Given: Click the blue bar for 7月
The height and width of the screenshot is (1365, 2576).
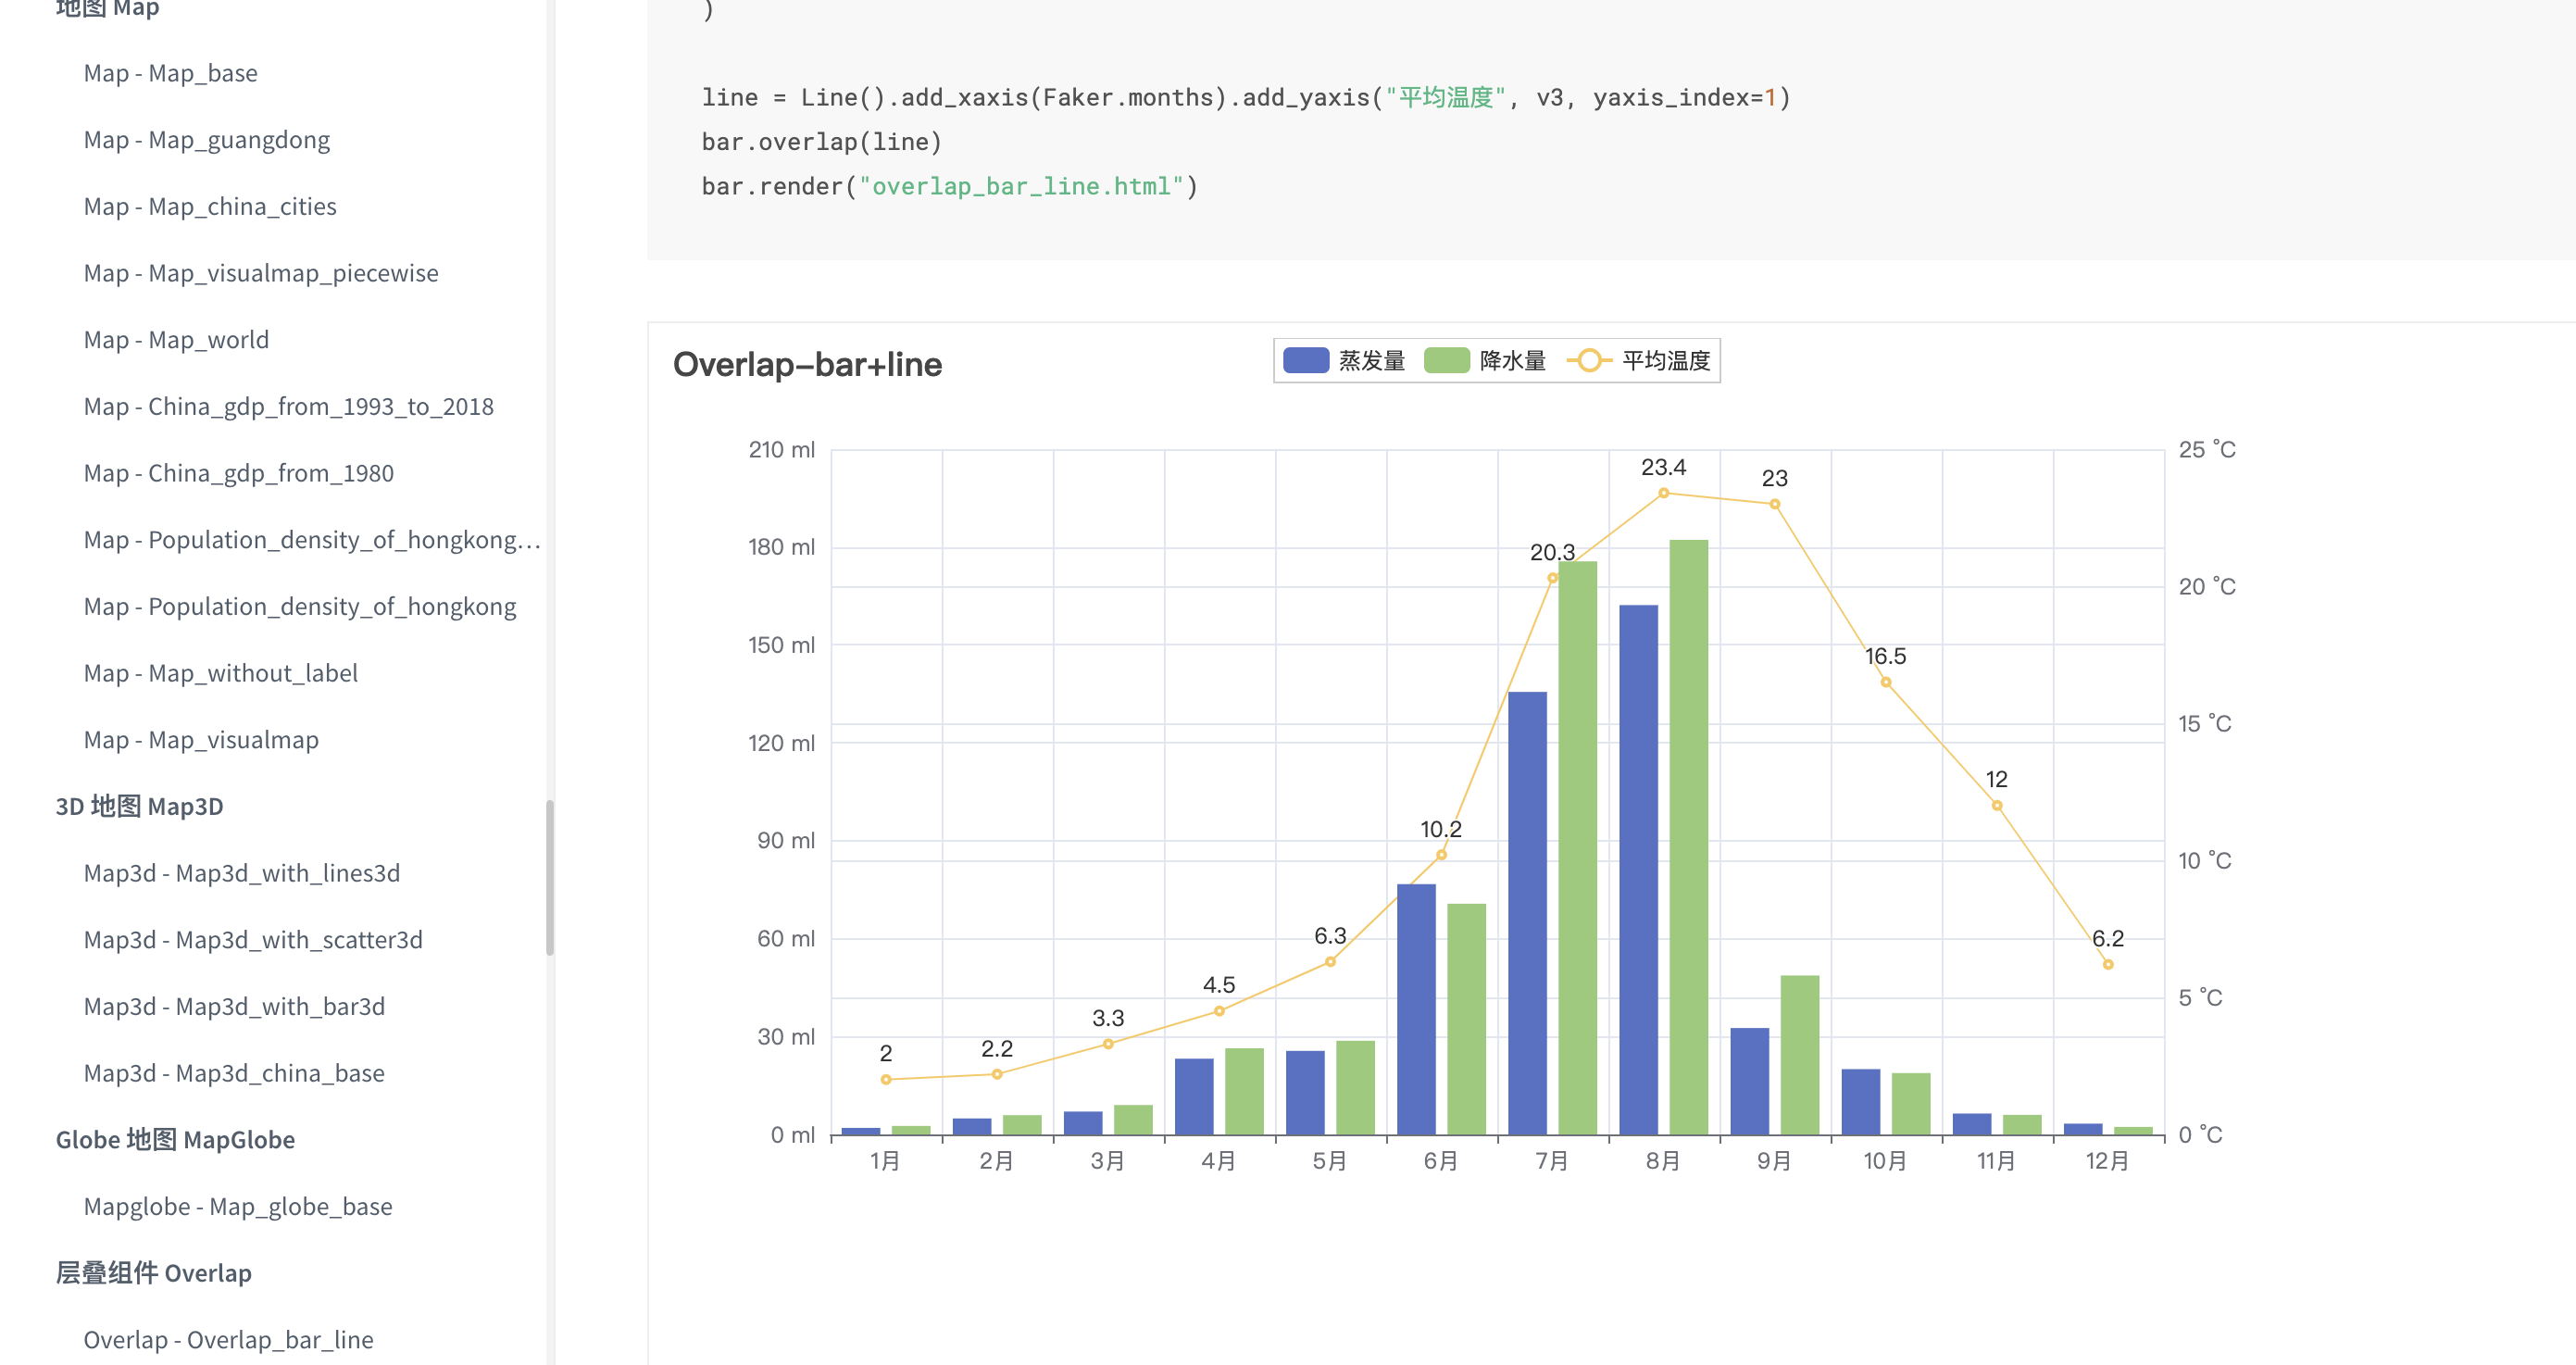Looking at the screenshot, I should 1527,912.
